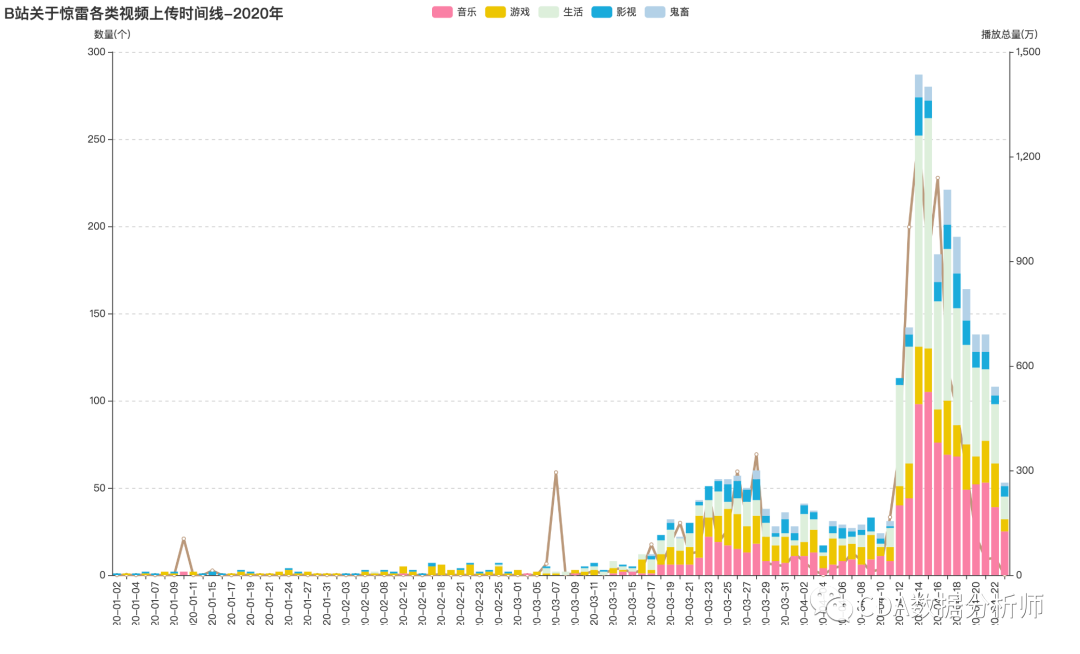Click the tallest stacked bar at 04-14

[919, 324]
